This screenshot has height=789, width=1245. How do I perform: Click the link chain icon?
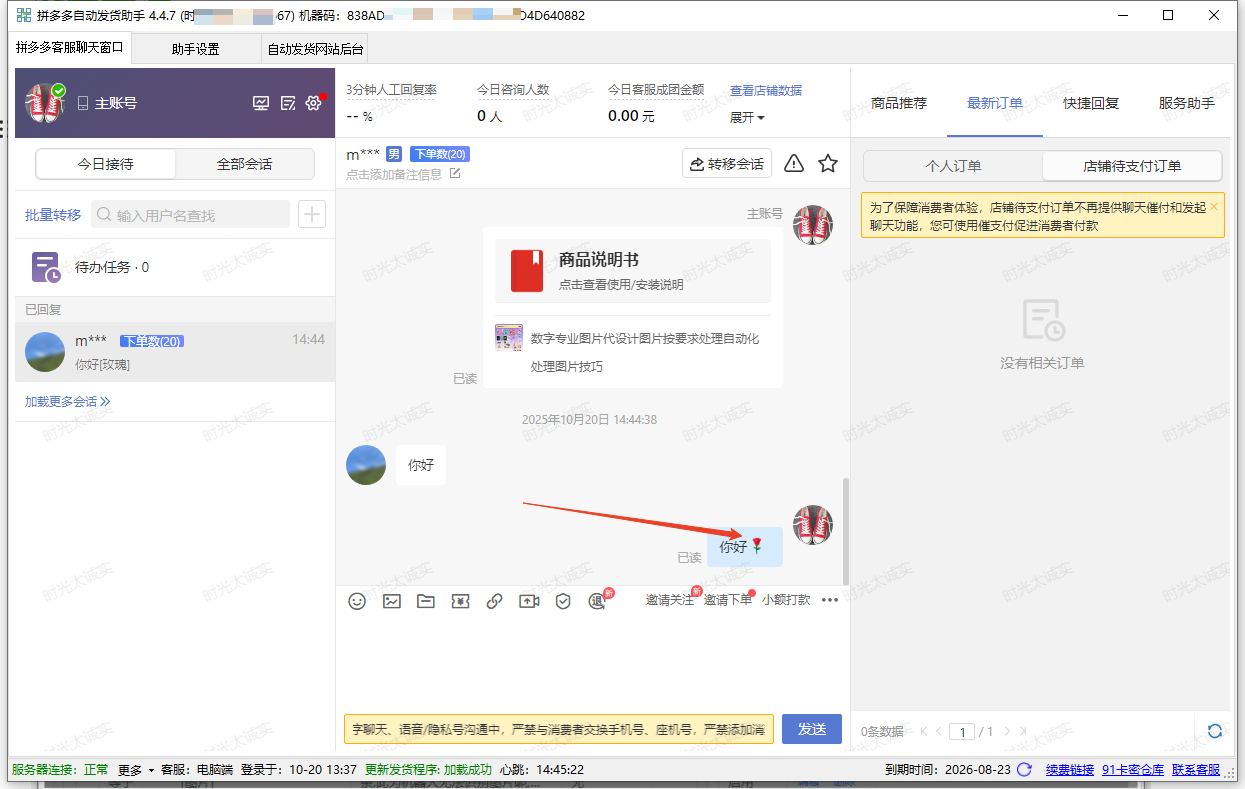494,601
